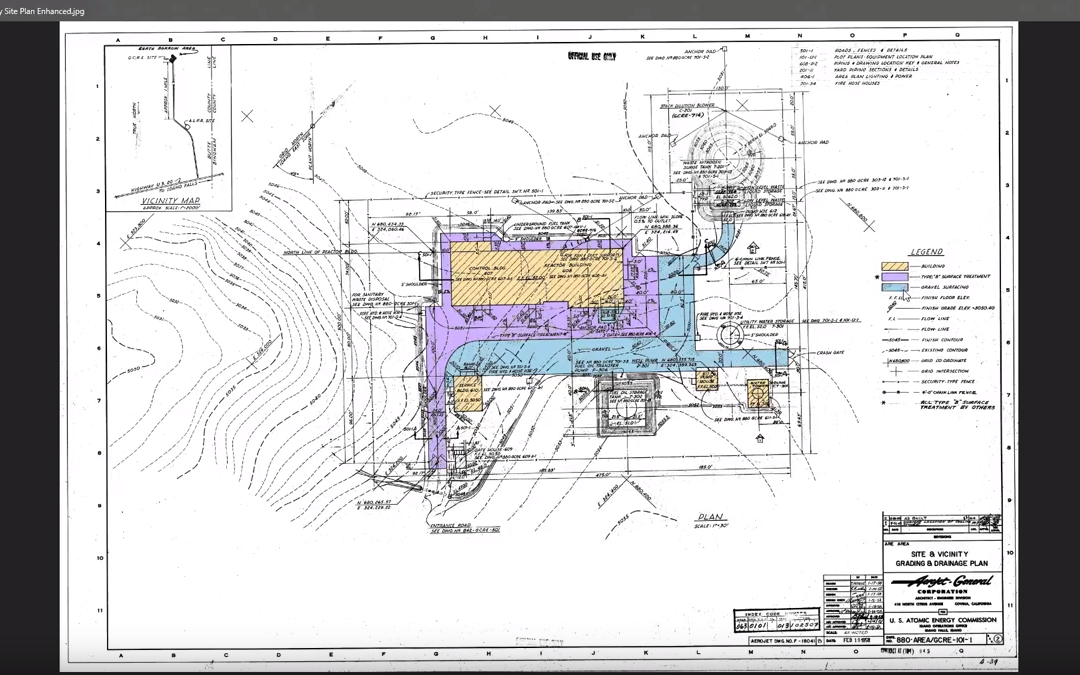The height and width of the screenshot is (675, 1080).
Task: Click 'FINISH FLOOR ELEV.' legend entry
Action: pos(945,298)
